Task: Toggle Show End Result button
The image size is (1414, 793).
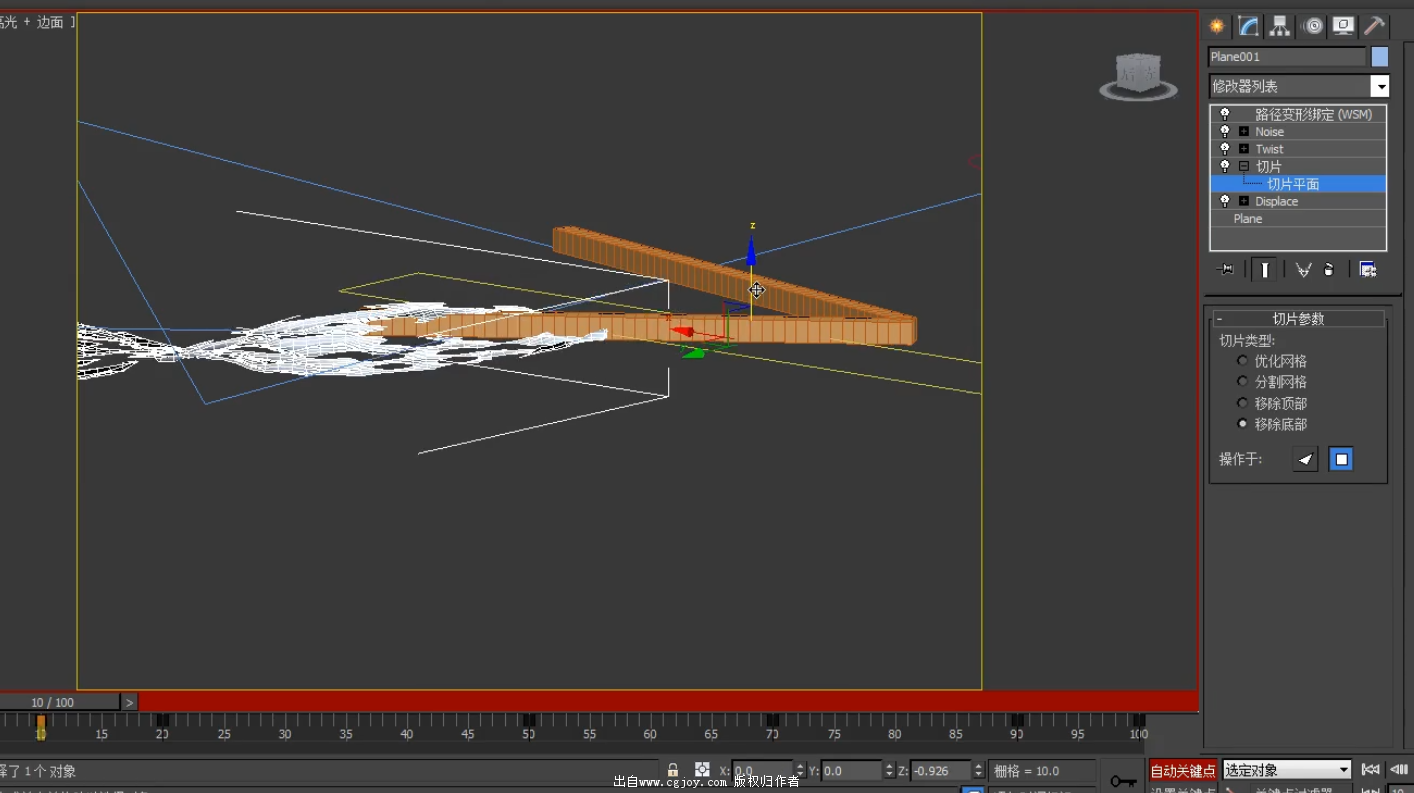Action: pyautogui.click(x=1265, y=269)
